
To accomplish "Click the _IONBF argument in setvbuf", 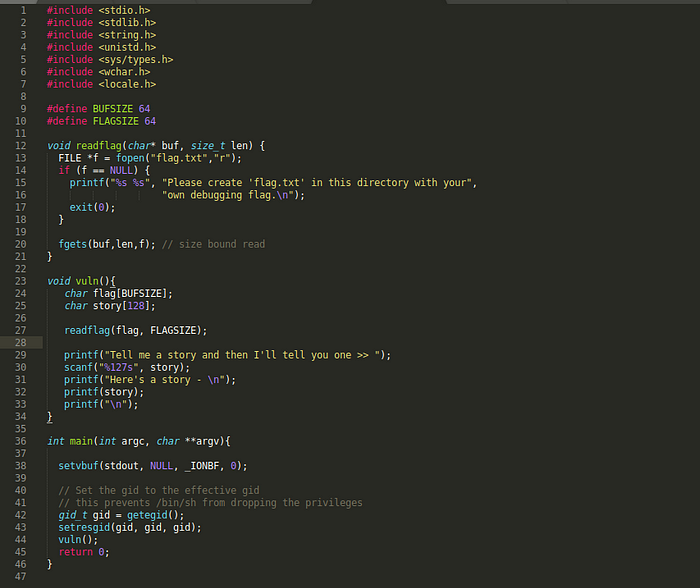I will pyautogui.click(x=202, y=466).
